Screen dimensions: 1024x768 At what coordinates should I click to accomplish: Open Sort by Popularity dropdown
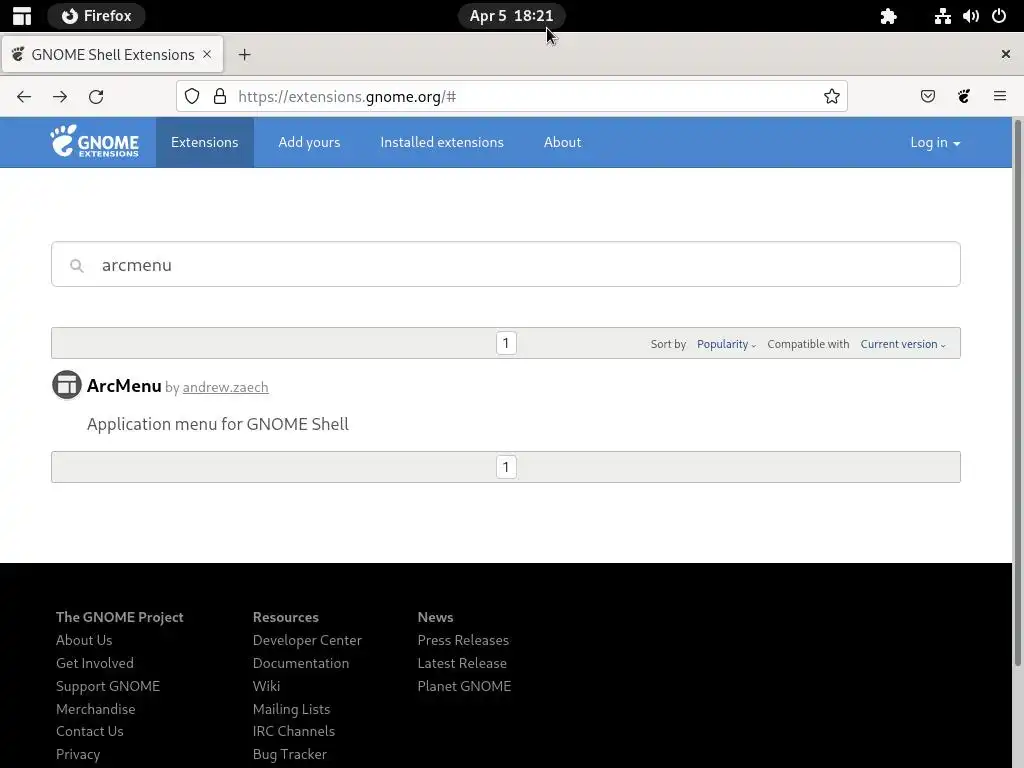726,344
